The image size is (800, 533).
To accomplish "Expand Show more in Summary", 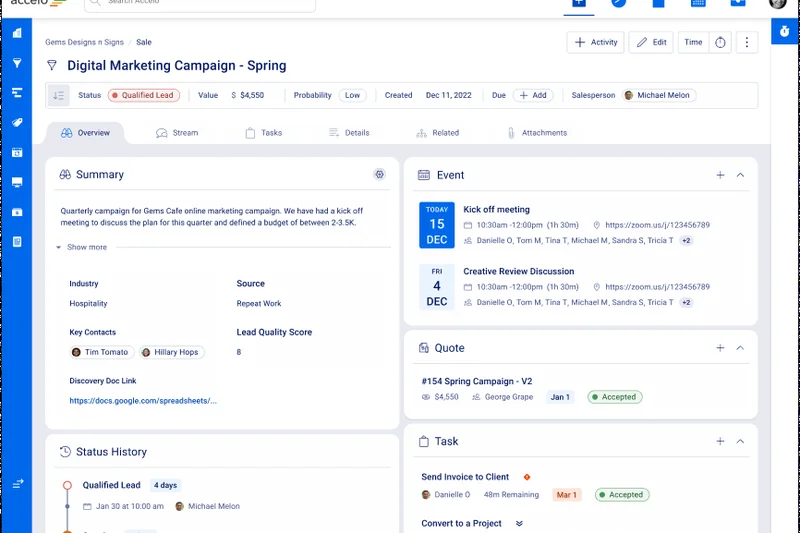I will pos(86,247).
